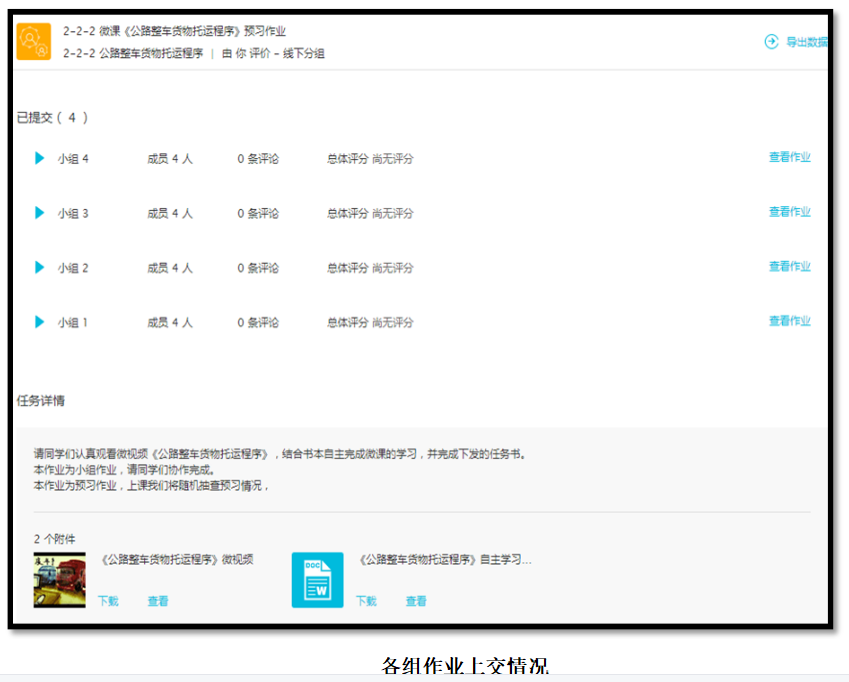Click the 《公路整车货物托运程序》自主学习 file name

pos(444,560)
